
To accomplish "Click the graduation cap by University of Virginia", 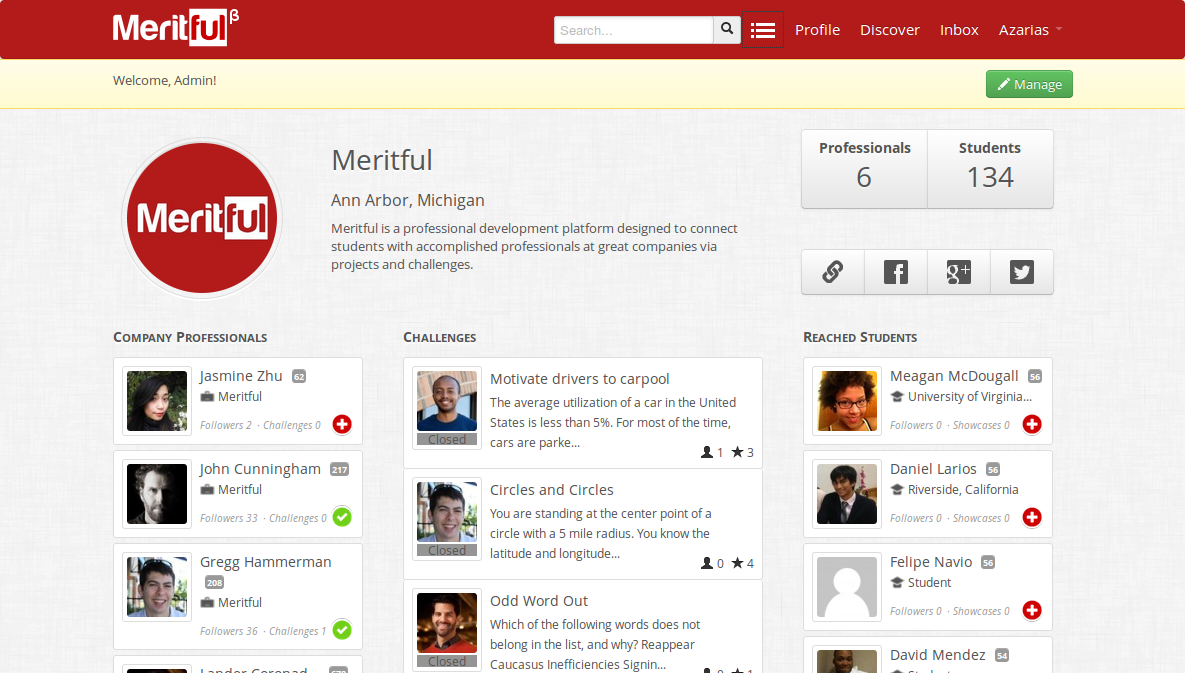I will coord(897,397).
